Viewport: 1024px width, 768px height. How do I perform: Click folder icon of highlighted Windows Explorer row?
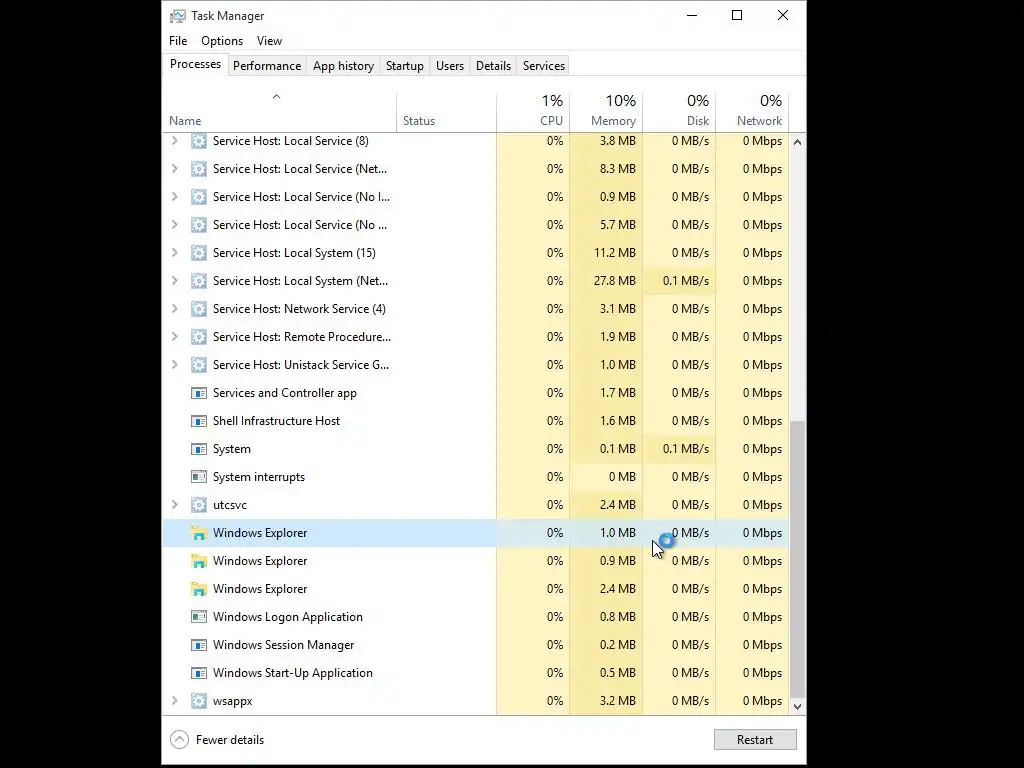(199, 533)
